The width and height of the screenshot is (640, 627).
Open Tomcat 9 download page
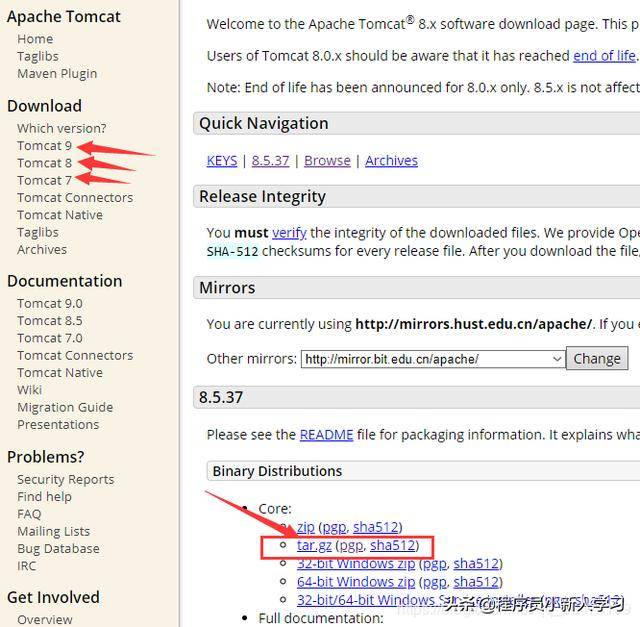pos(44,146)
